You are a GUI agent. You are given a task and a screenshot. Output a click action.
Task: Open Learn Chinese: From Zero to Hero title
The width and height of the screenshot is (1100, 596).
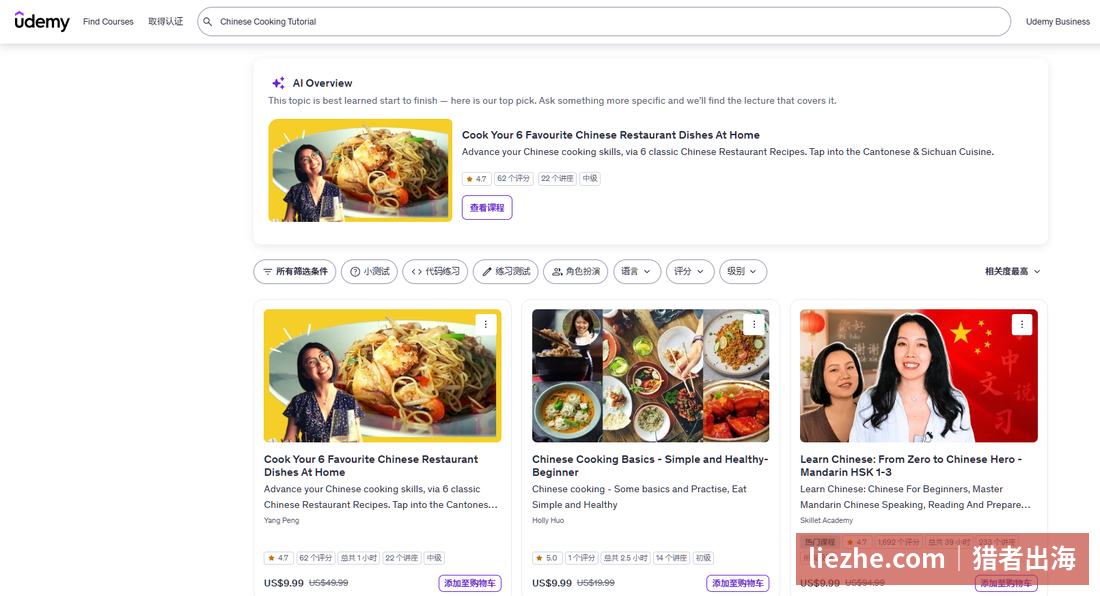click(x=911, y=466)
